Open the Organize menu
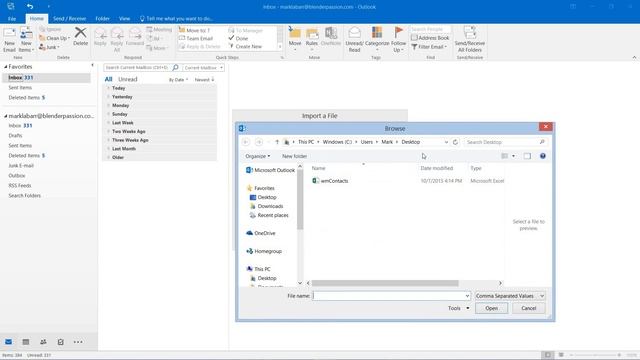 pos(258,156)
